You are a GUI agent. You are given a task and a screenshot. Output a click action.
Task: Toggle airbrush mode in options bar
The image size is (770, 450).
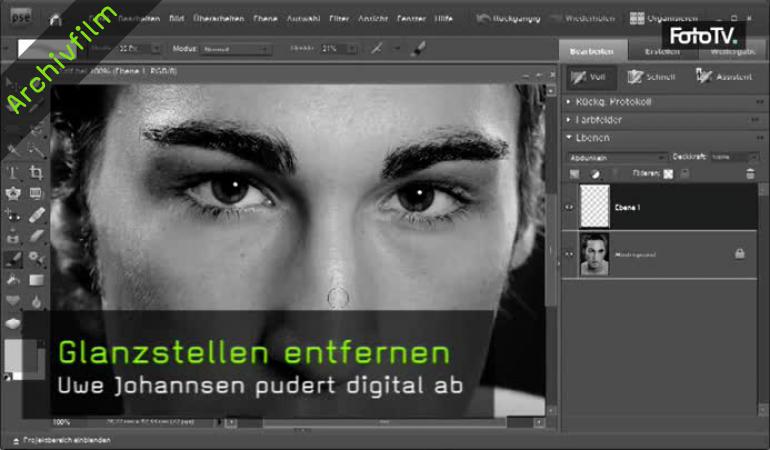click(x=377, y=48)
